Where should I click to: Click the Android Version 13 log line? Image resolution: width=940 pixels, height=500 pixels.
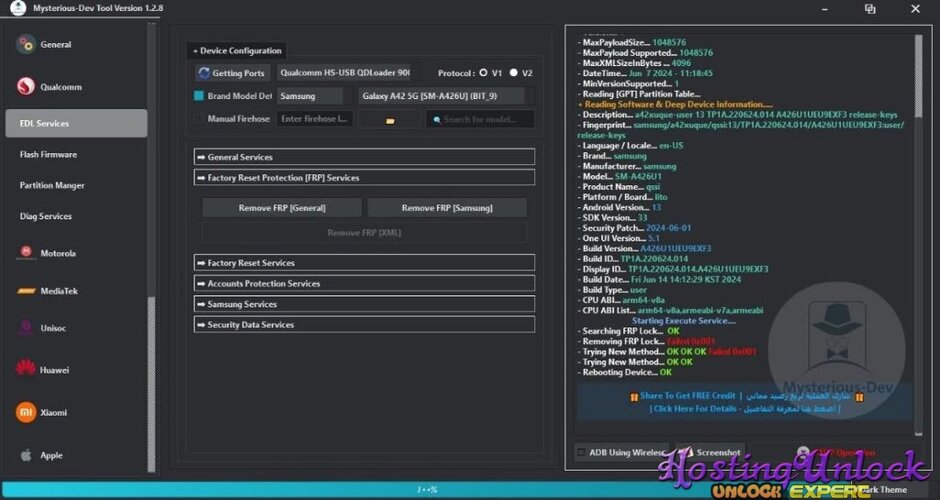coord(619,207)
